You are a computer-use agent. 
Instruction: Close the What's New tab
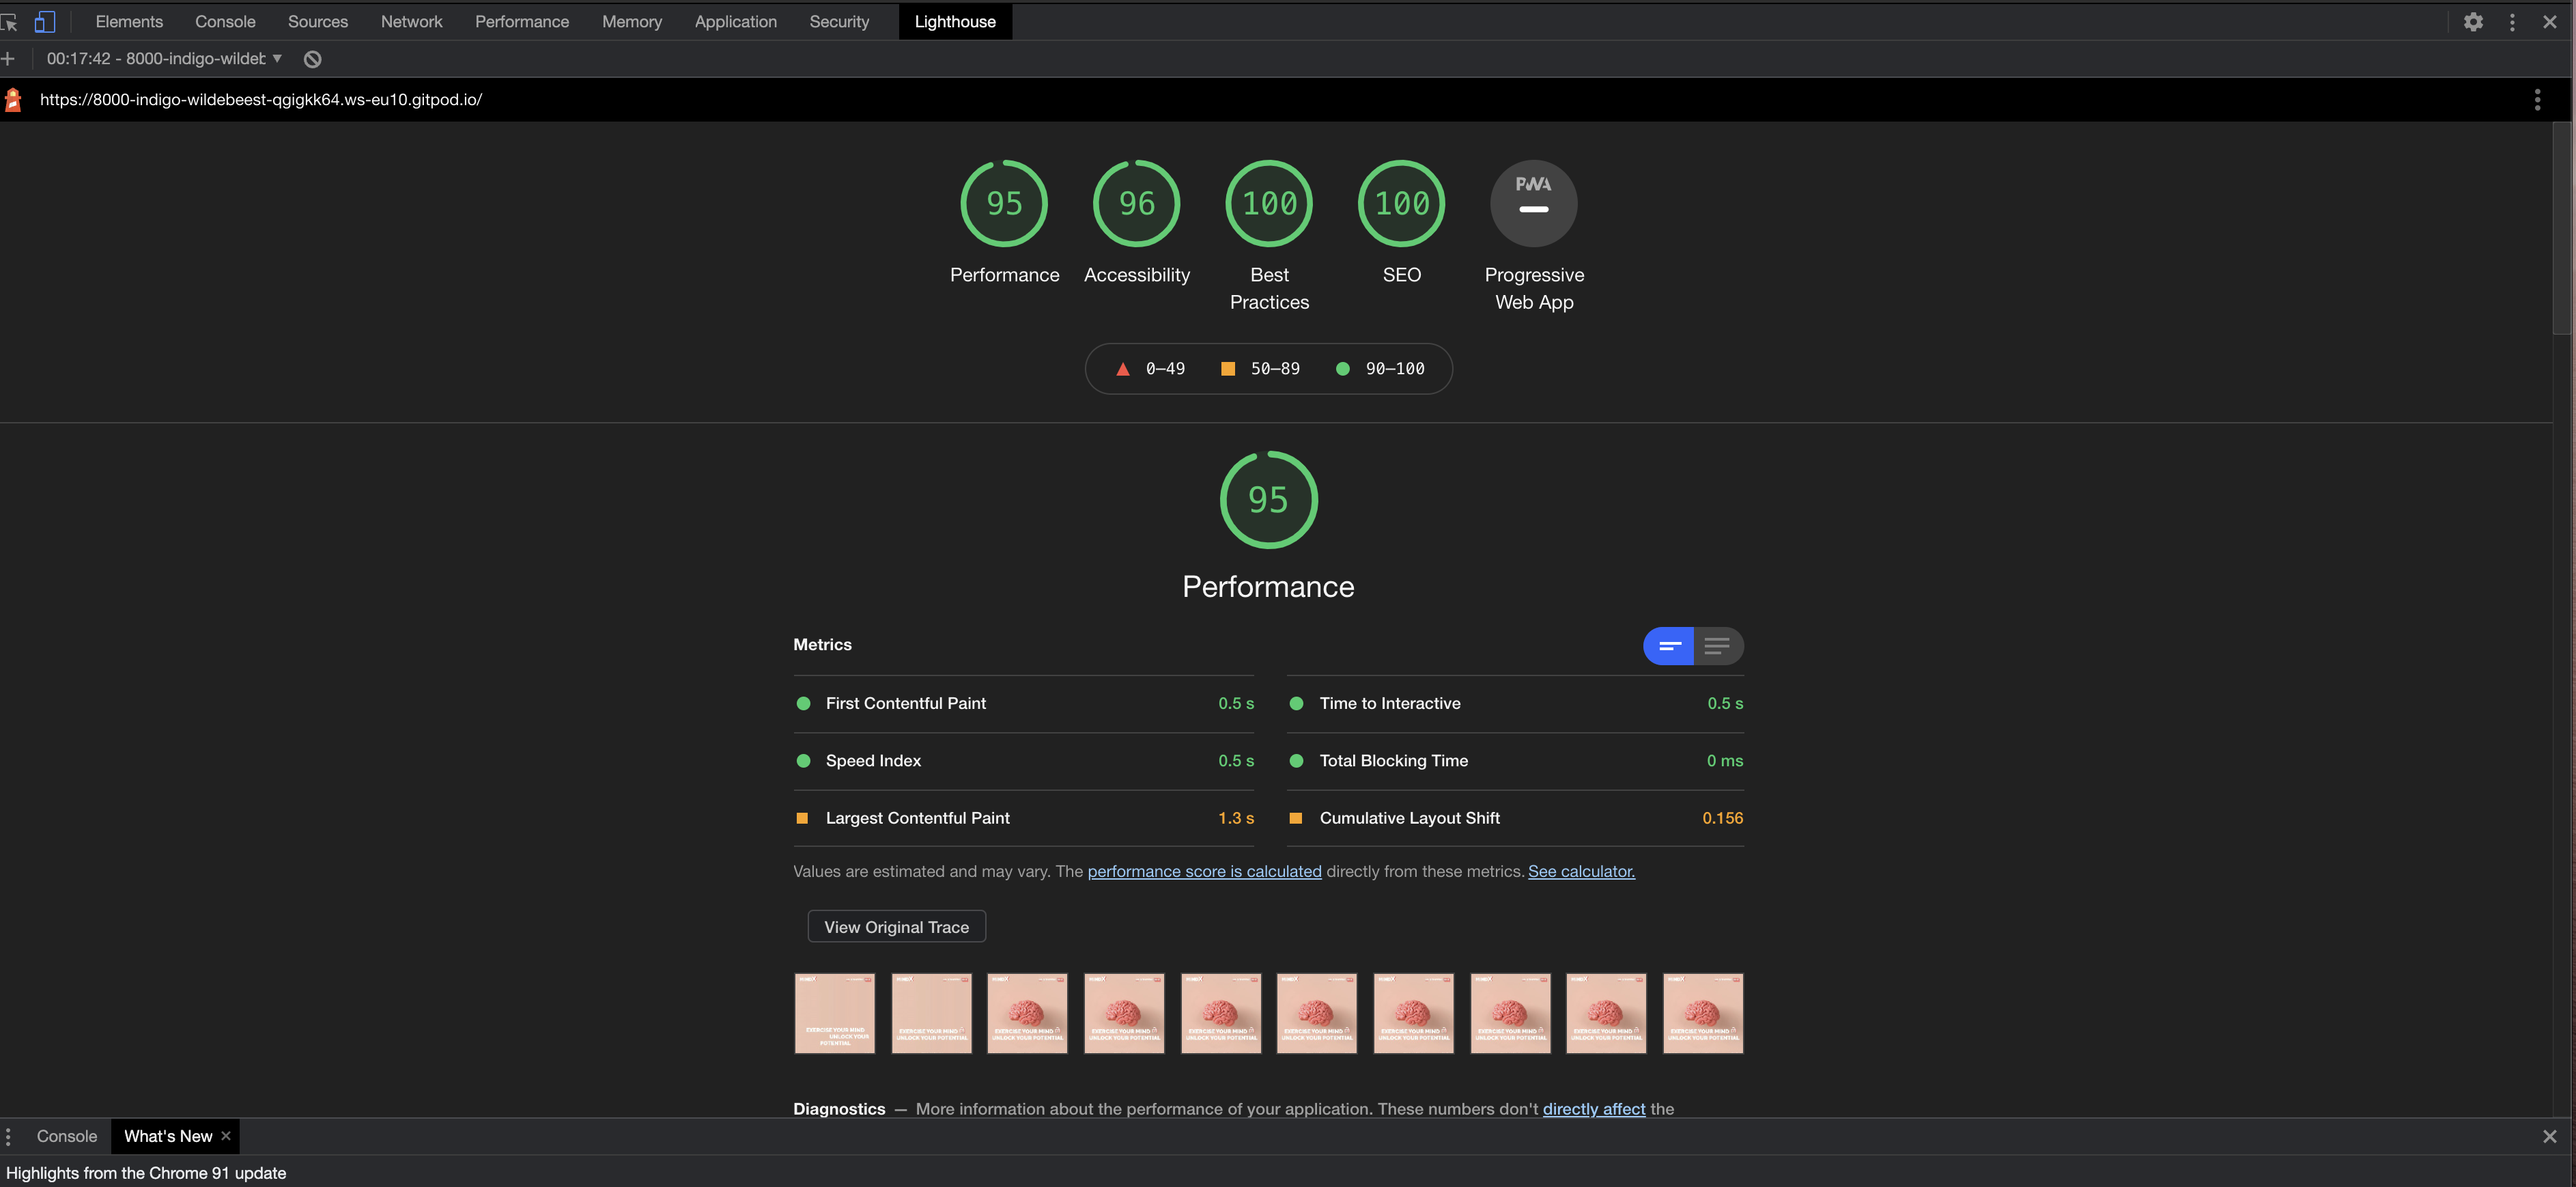pos(226,1135)
